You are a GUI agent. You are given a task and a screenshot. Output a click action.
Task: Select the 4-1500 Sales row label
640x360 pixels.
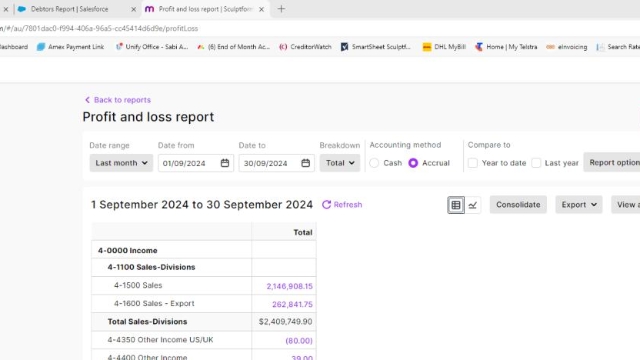138,285
